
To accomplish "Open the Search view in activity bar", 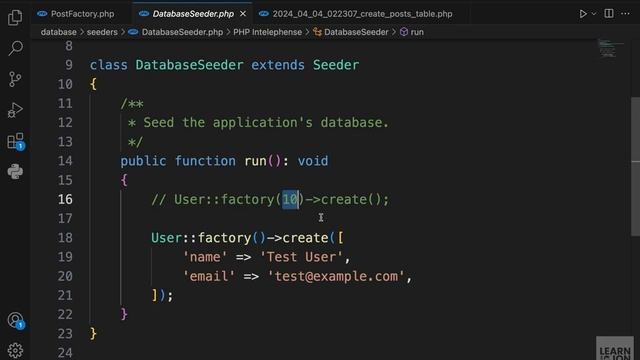I will click(15, 48).
